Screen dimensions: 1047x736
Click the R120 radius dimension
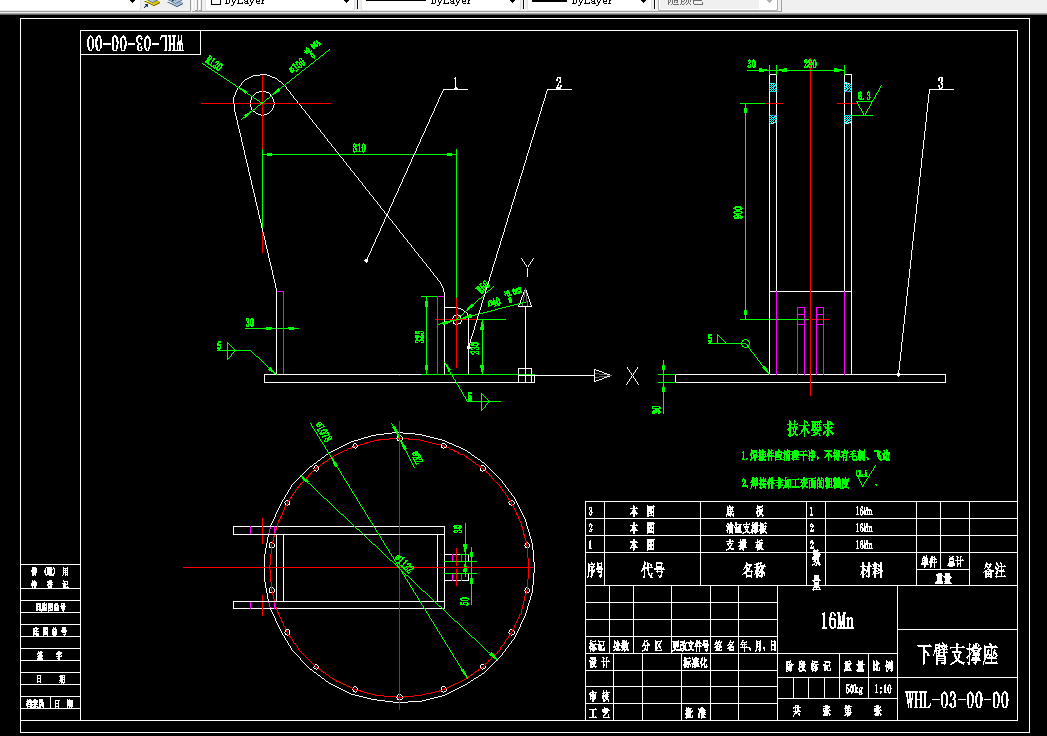214,65
